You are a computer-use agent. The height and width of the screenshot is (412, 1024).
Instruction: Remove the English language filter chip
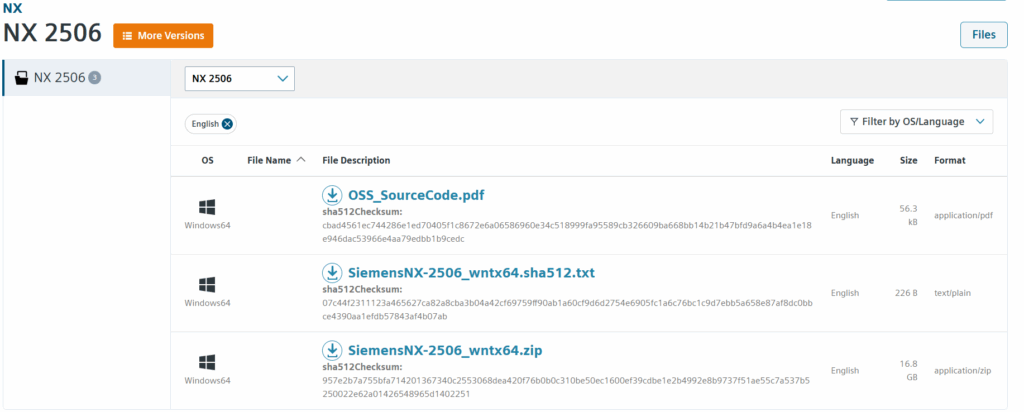tap(227, 124)
